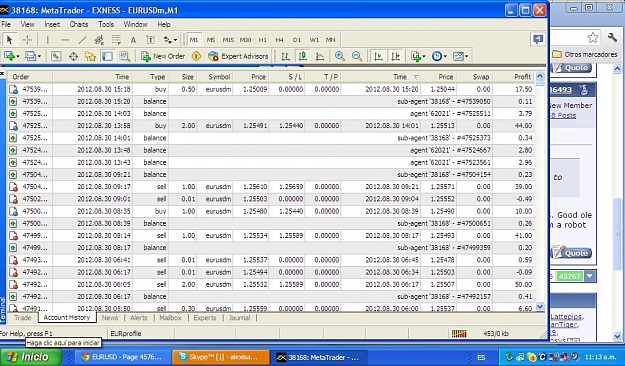Switch chart to M15 timeframe
Viewport: 625px width, 366px height.
[x=228, y=39]
